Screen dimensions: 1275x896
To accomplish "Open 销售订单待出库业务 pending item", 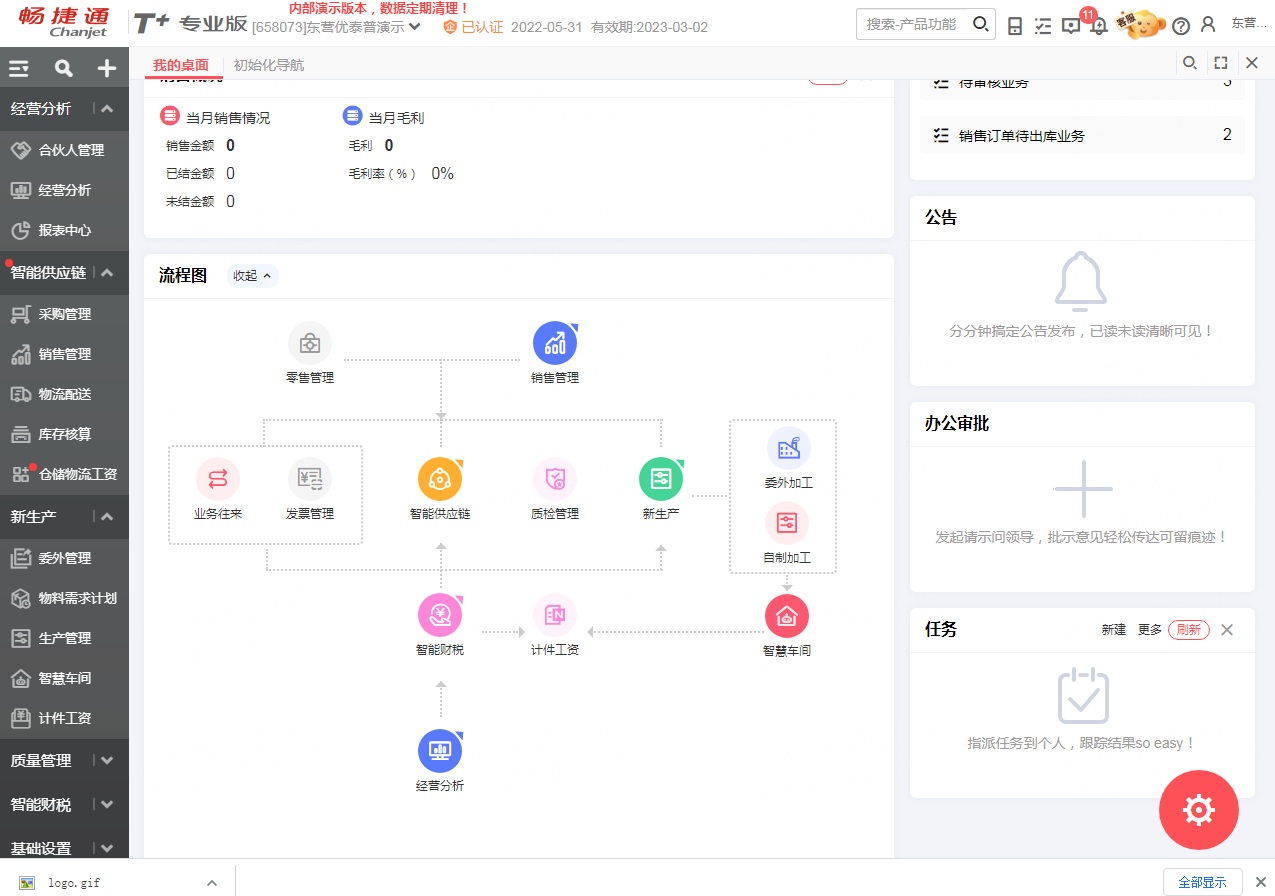I will pyautogui.click(x=1082, y=135).
